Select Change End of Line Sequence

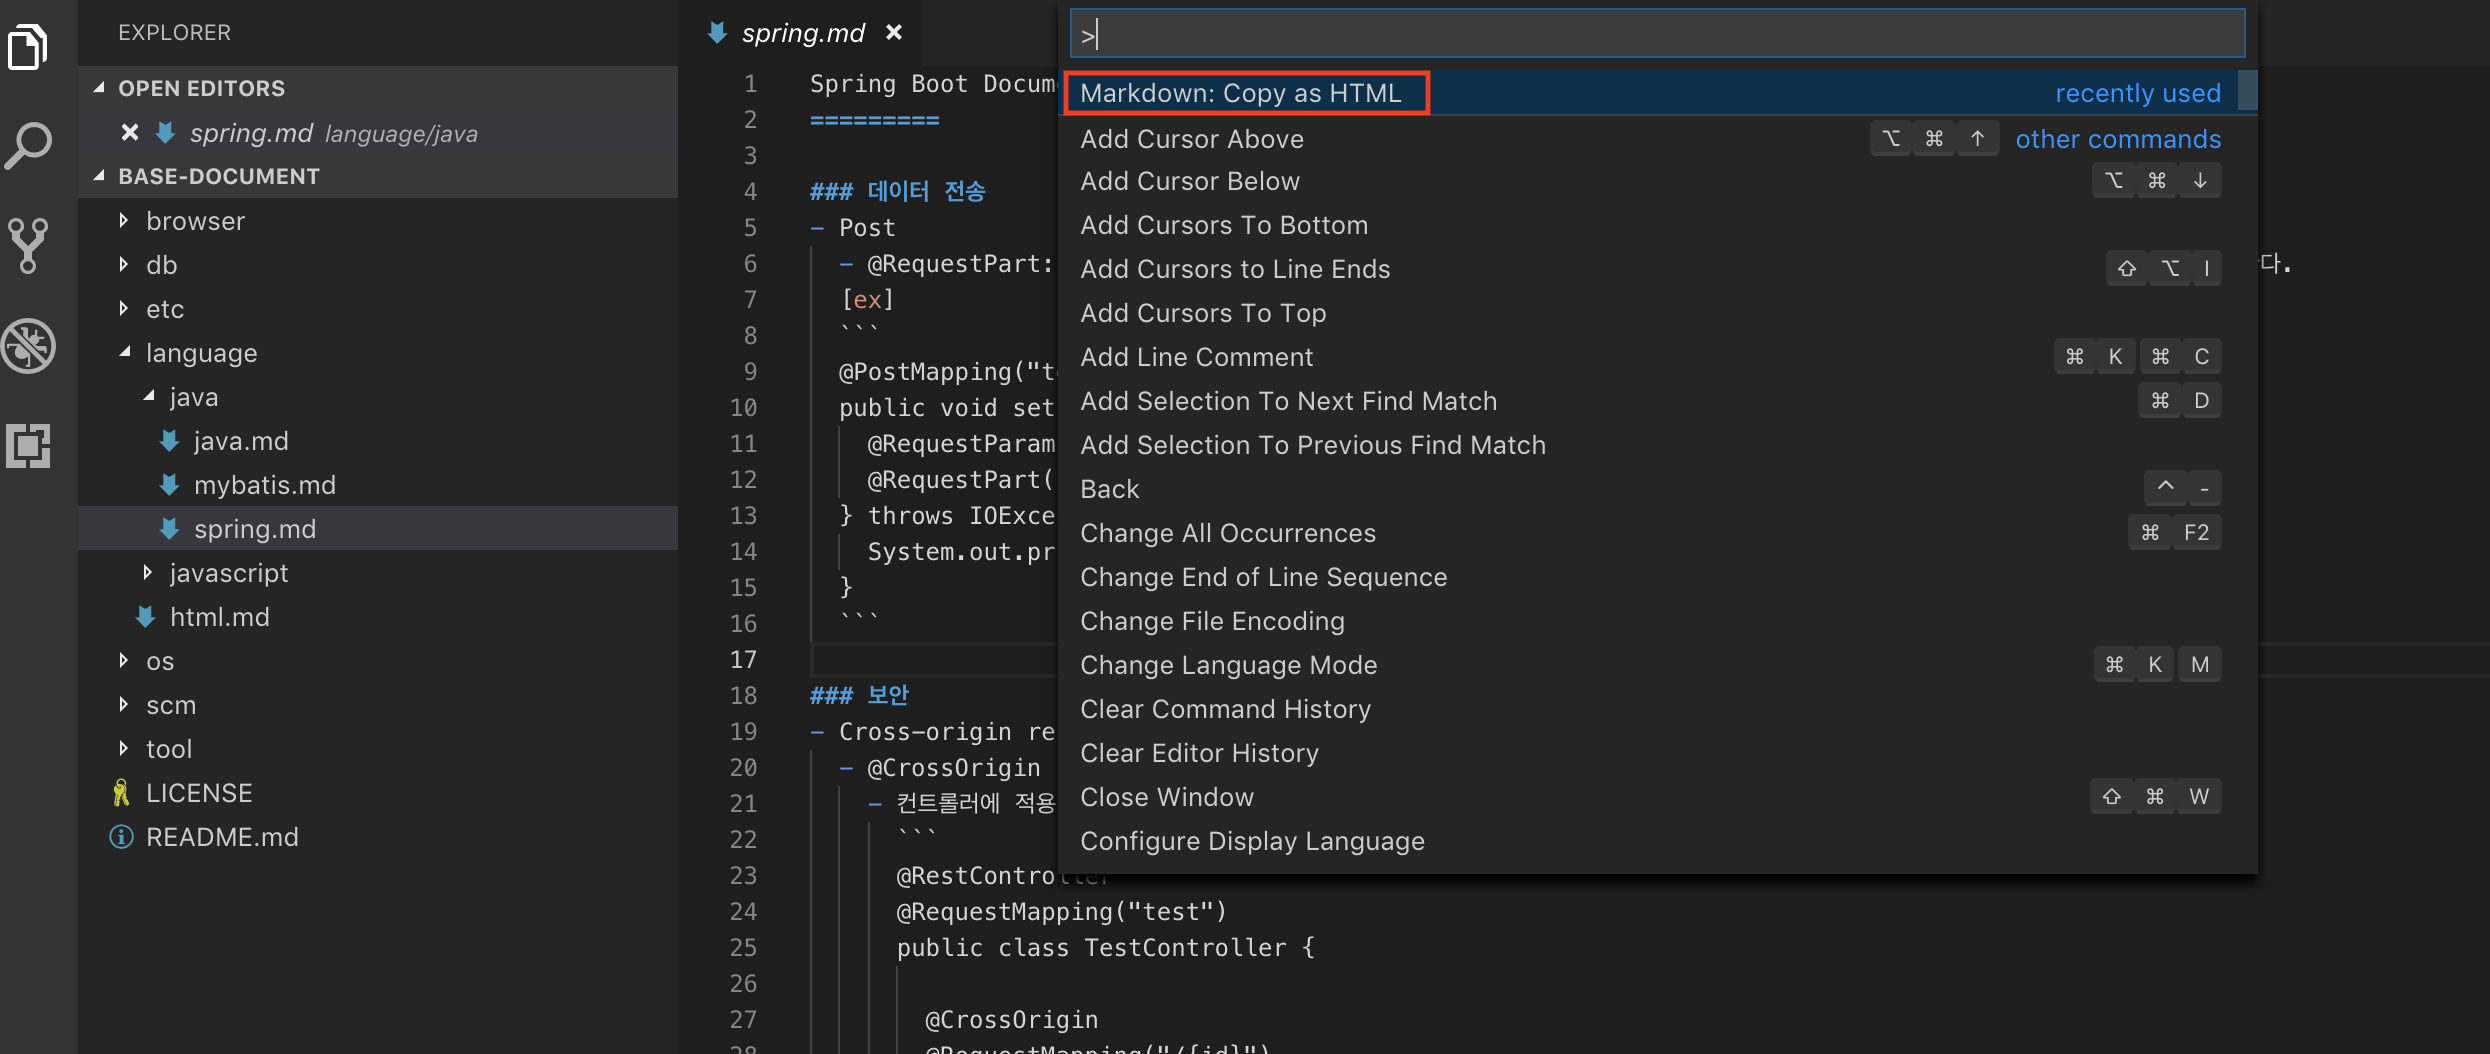[x=1657, y=577]
